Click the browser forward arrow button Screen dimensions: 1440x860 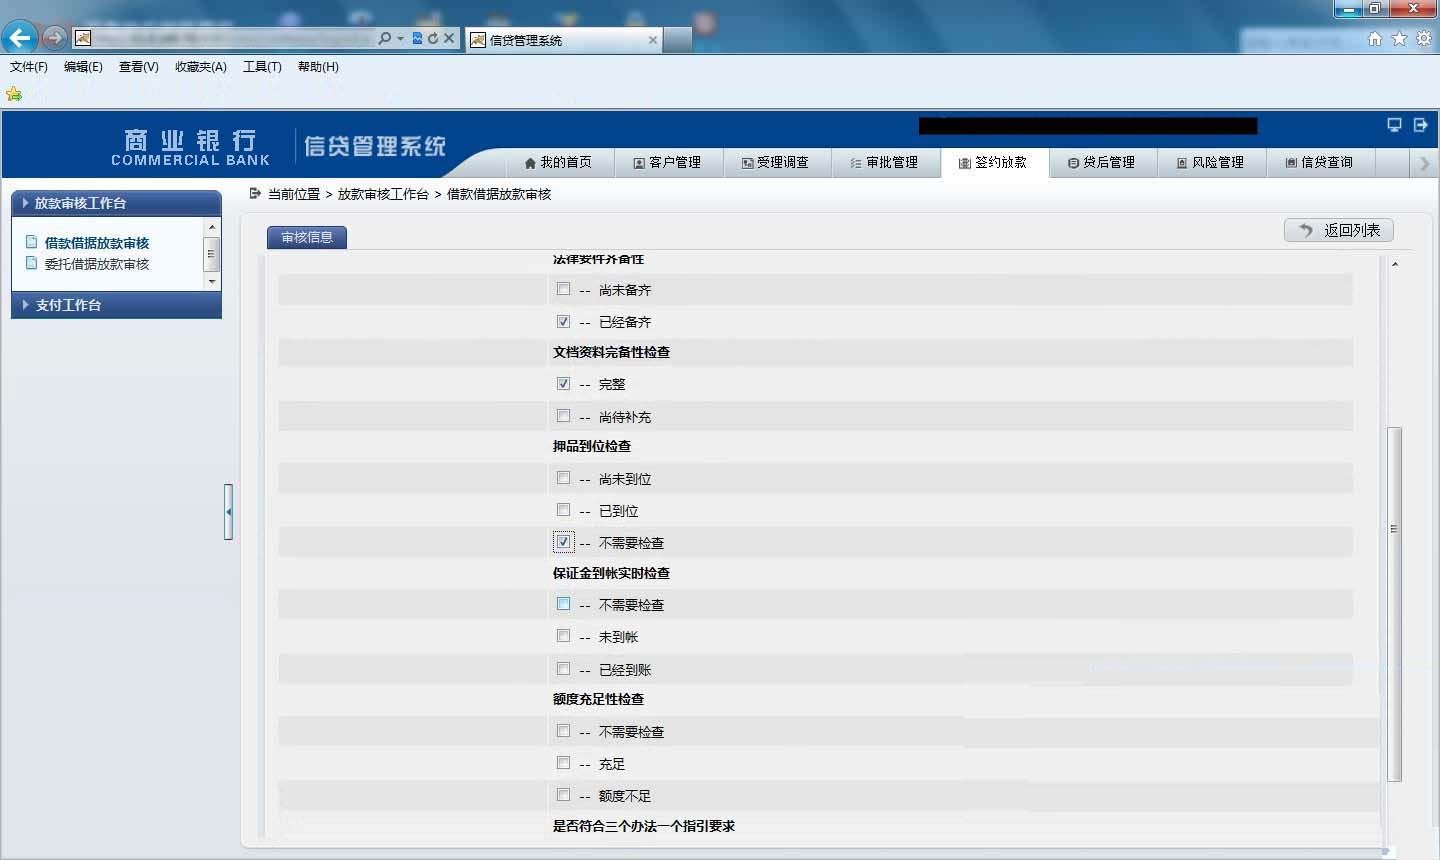(55, 38)
